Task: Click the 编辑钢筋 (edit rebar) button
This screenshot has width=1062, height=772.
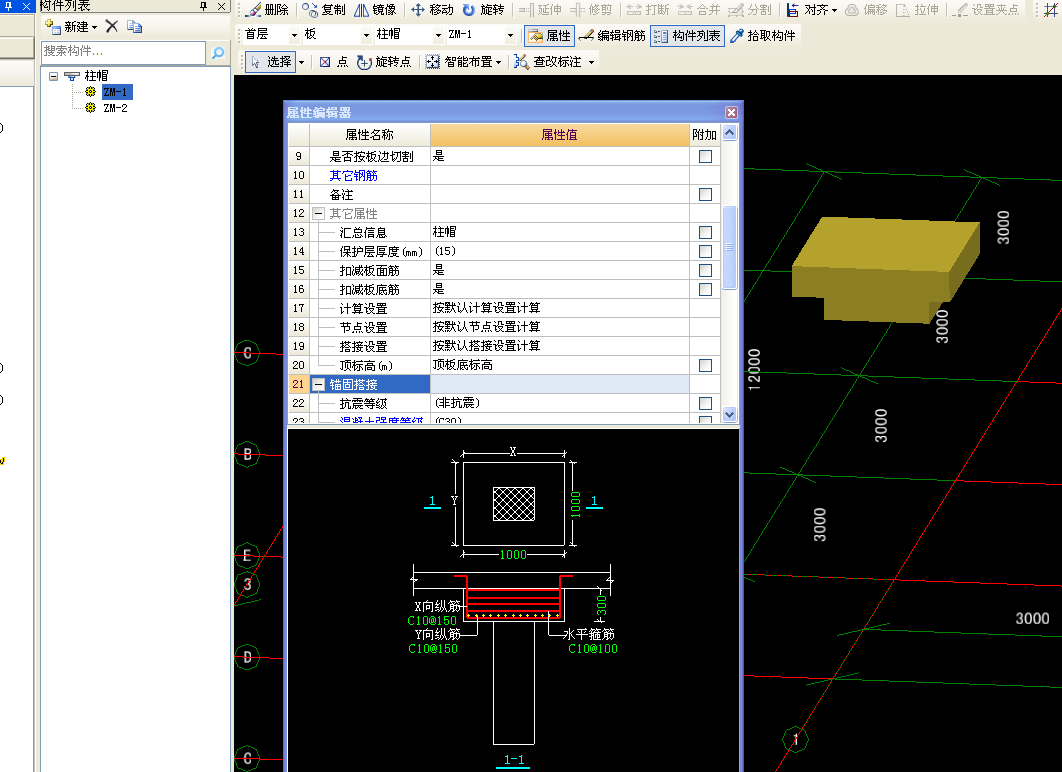Action: point(612,35)
